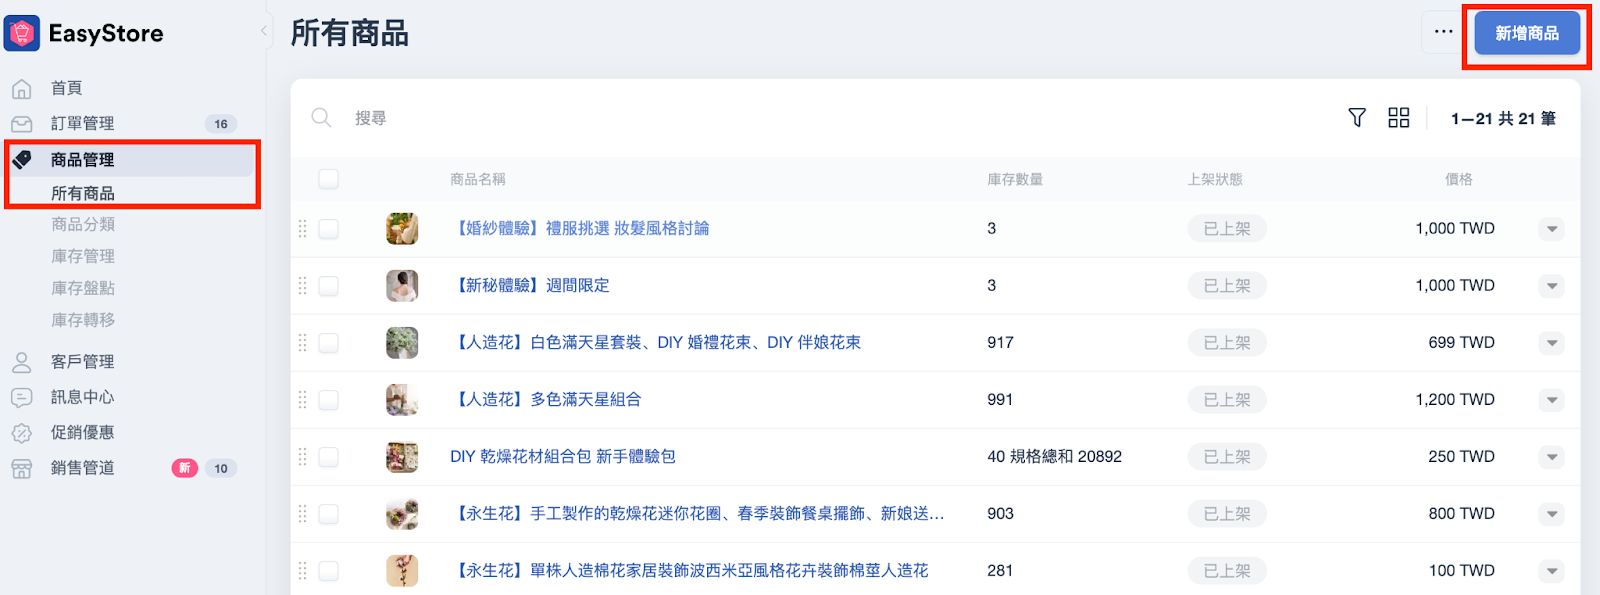Click drag handle of 乾燥花迷你花圈 row

tap(302, 514)
